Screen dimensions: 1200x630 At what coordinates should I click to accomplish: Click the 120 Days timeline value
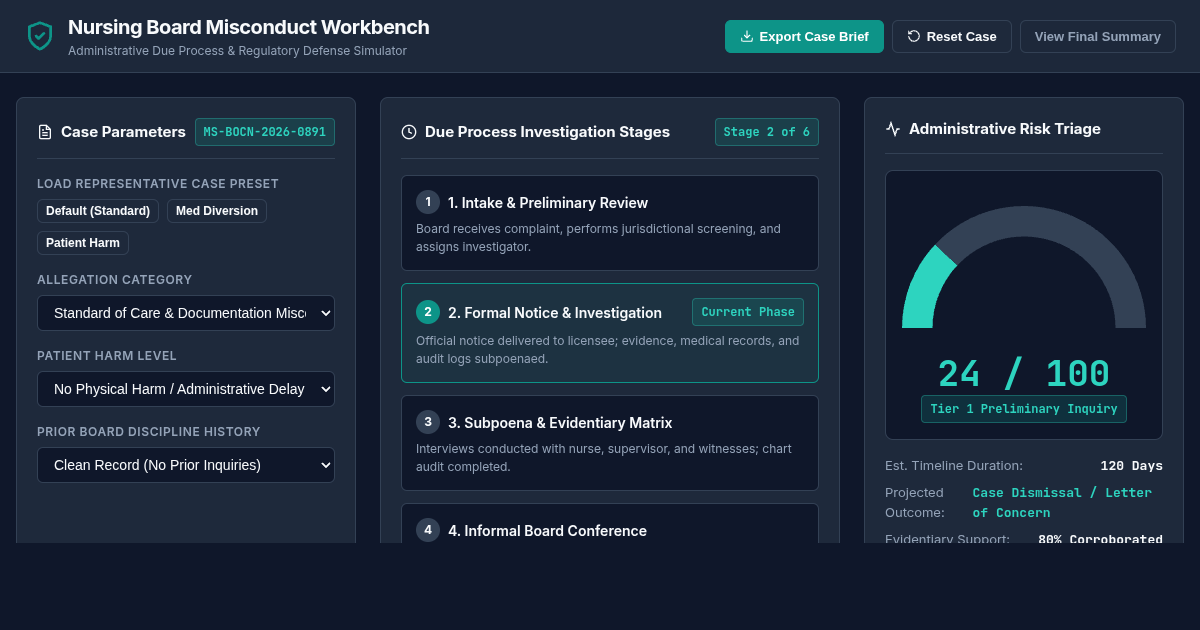pyautogui.click(x=1132, y=466)
